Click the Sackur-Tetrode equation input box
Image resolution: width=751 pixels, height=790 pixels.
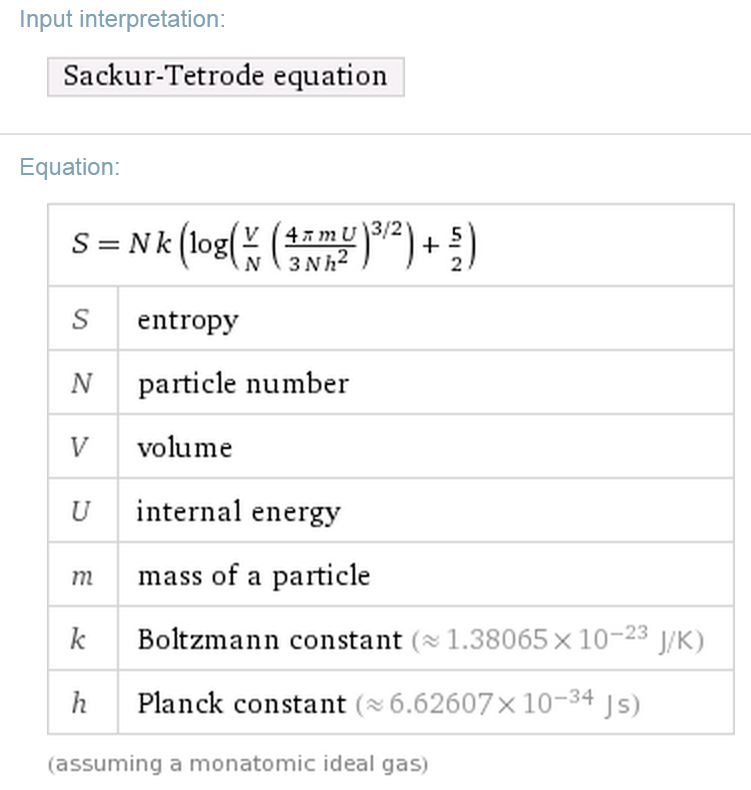click(225, 76)
